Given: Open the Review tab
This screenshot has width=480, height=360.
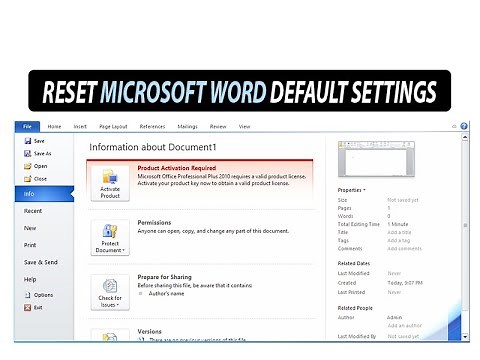Looking at the screenshot, I should (x=218, y=127).
